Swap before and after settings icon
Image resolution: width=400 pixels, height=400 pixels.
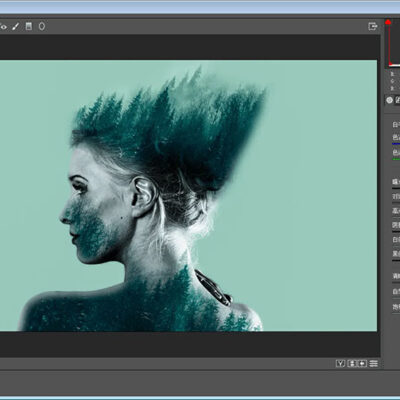click(x=352, y=364)
